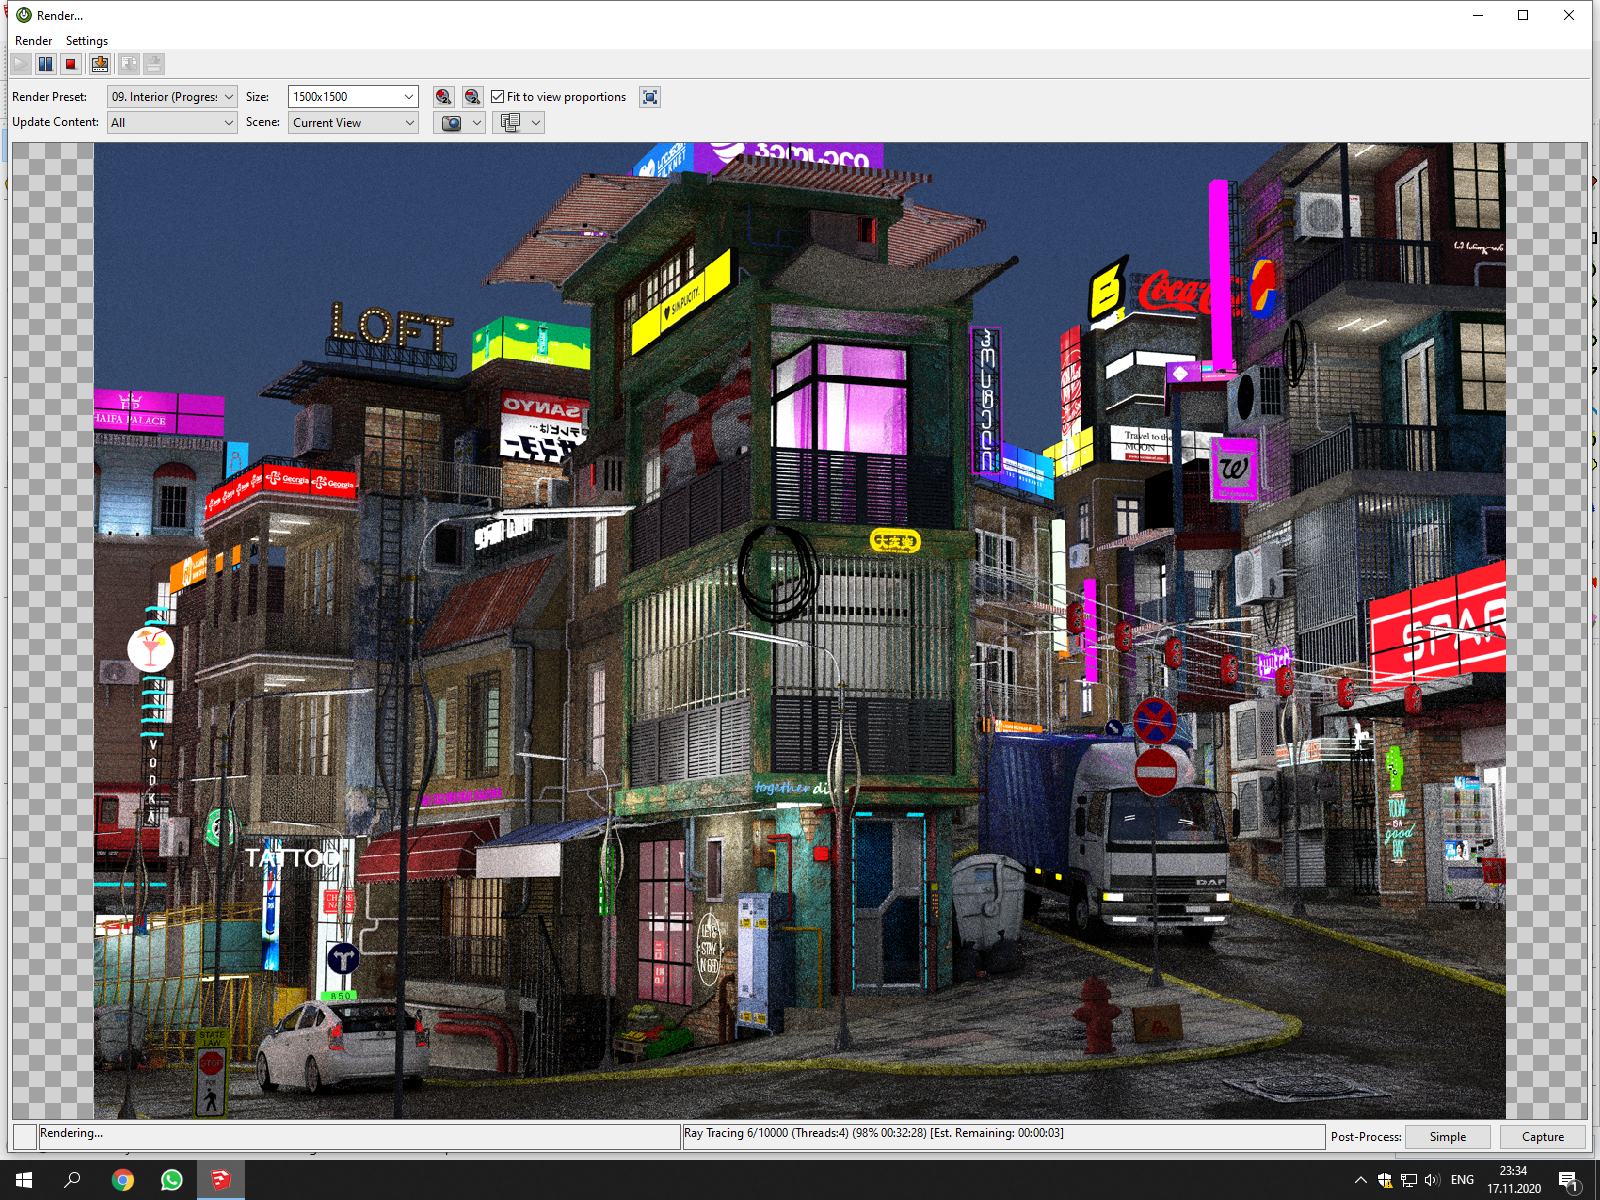Click the Ray Tracing progress status bar
Viewport: 1600px width, 1200px height.
click(1004, 1136)
